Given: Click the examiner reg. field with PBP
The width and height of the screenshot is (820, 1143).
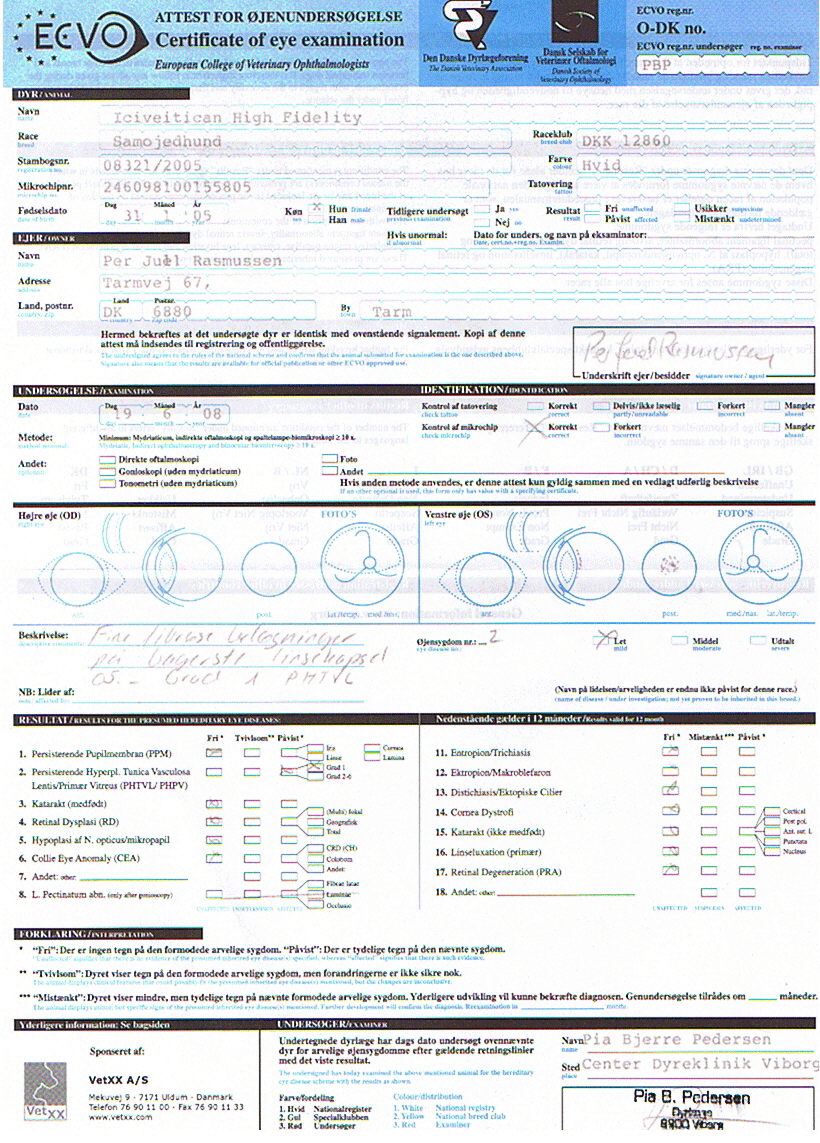Looking at the screenshot, I should [722, 64].
